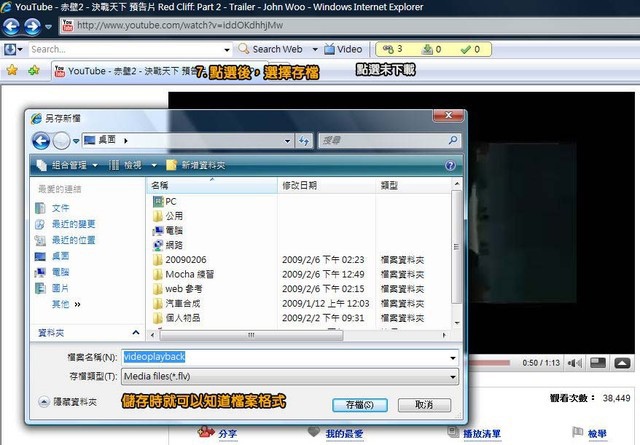Screen dimensions: 640x445
Task: Open the file name dropdown arrow
Action: (x=453, y=358)
